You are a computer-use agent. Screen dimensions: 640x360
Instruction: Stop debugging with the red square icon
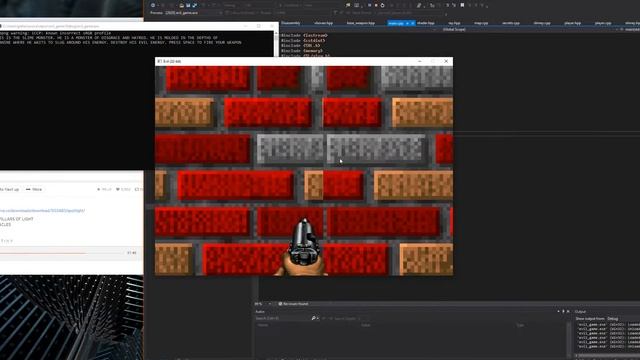pos(376,5)
